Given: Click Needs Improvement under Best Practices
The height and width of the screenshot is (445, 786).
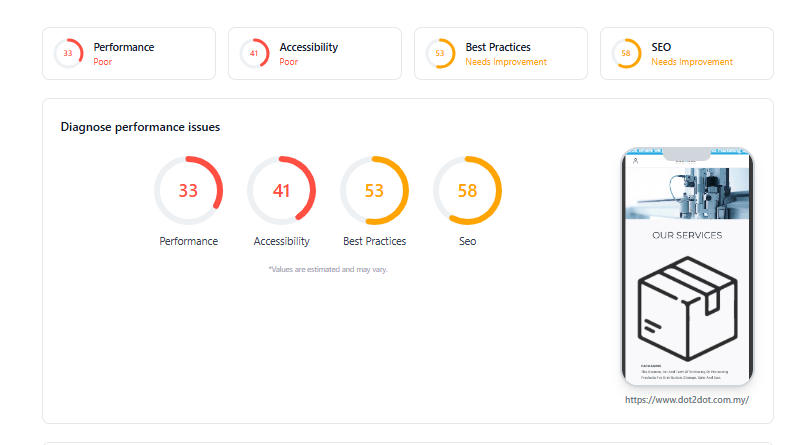Looking at the screenshot, I should [x=506, y=62].
